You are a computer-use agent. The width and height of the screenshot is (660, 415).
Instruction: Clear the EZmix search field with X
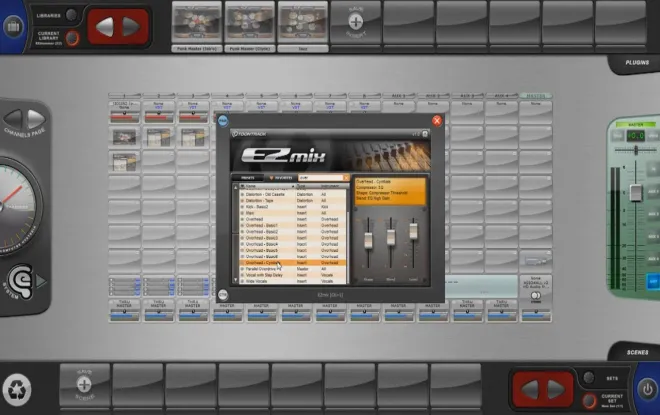[x=346, y=178]
